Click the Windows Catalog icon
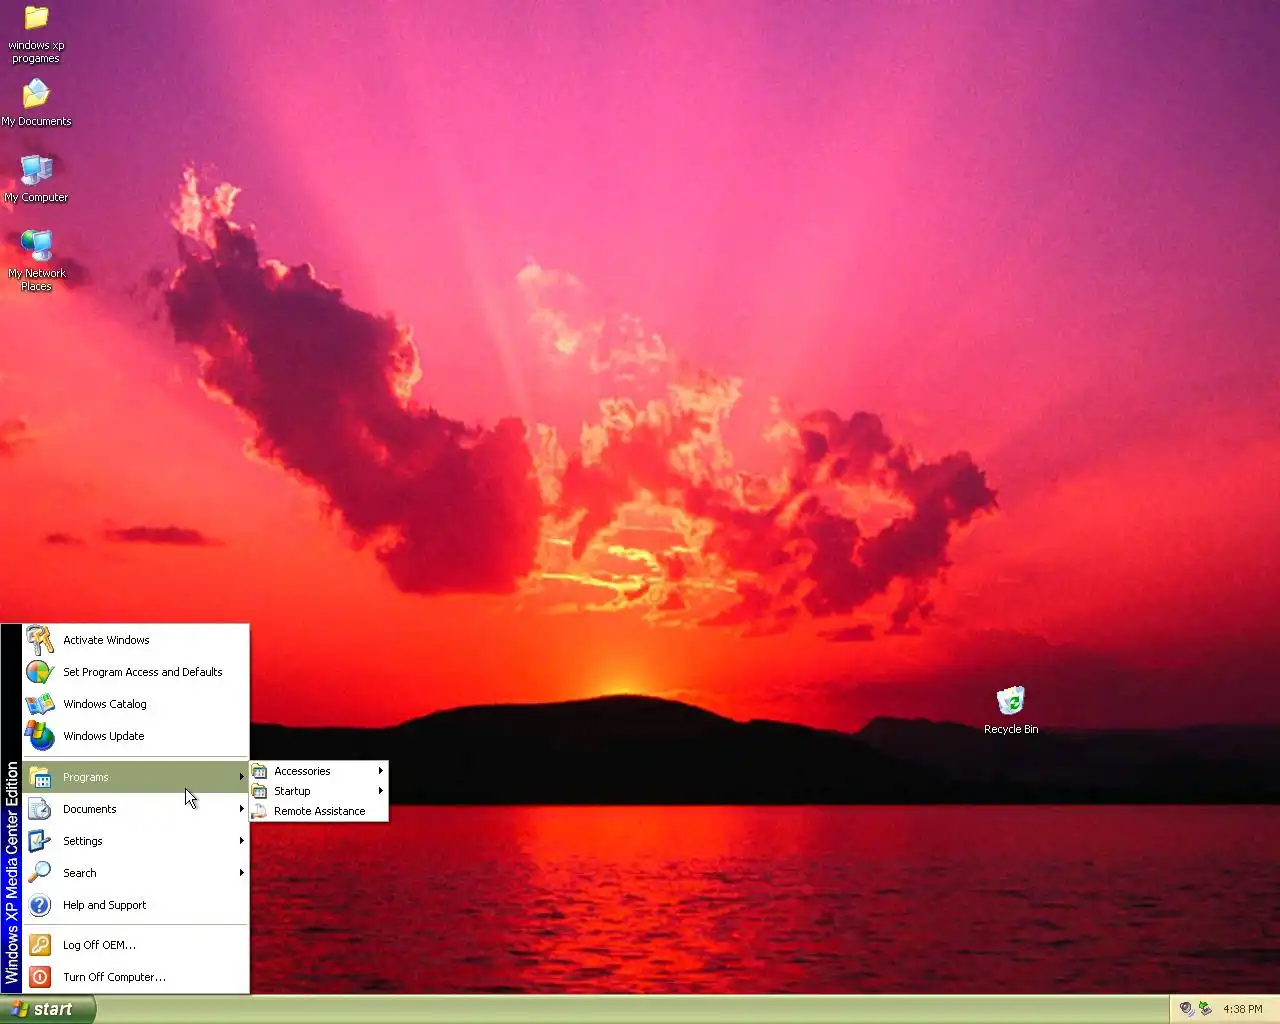The width and height of the screenshot is (1280, 1024). tap(40, 704)
